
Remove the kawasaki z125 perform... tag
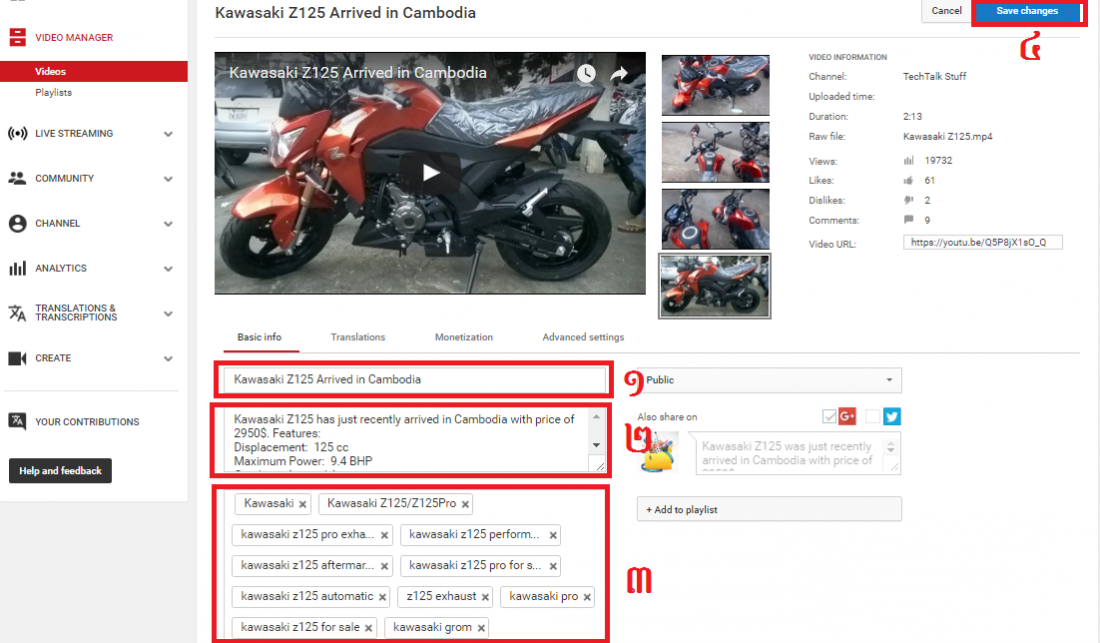[553, 535]
